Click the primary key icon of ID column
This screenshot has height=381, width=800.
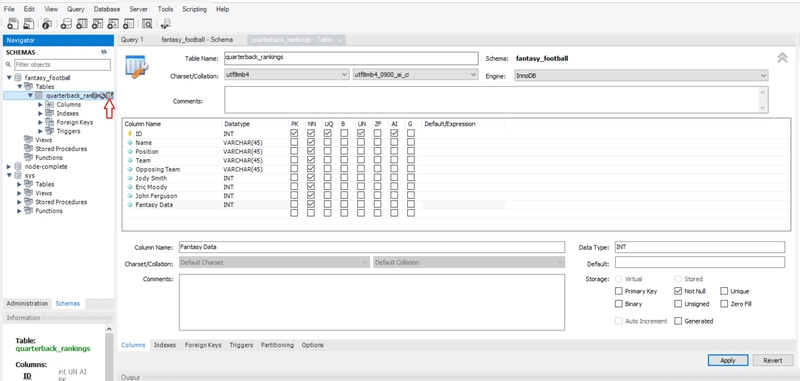(130, 134)
